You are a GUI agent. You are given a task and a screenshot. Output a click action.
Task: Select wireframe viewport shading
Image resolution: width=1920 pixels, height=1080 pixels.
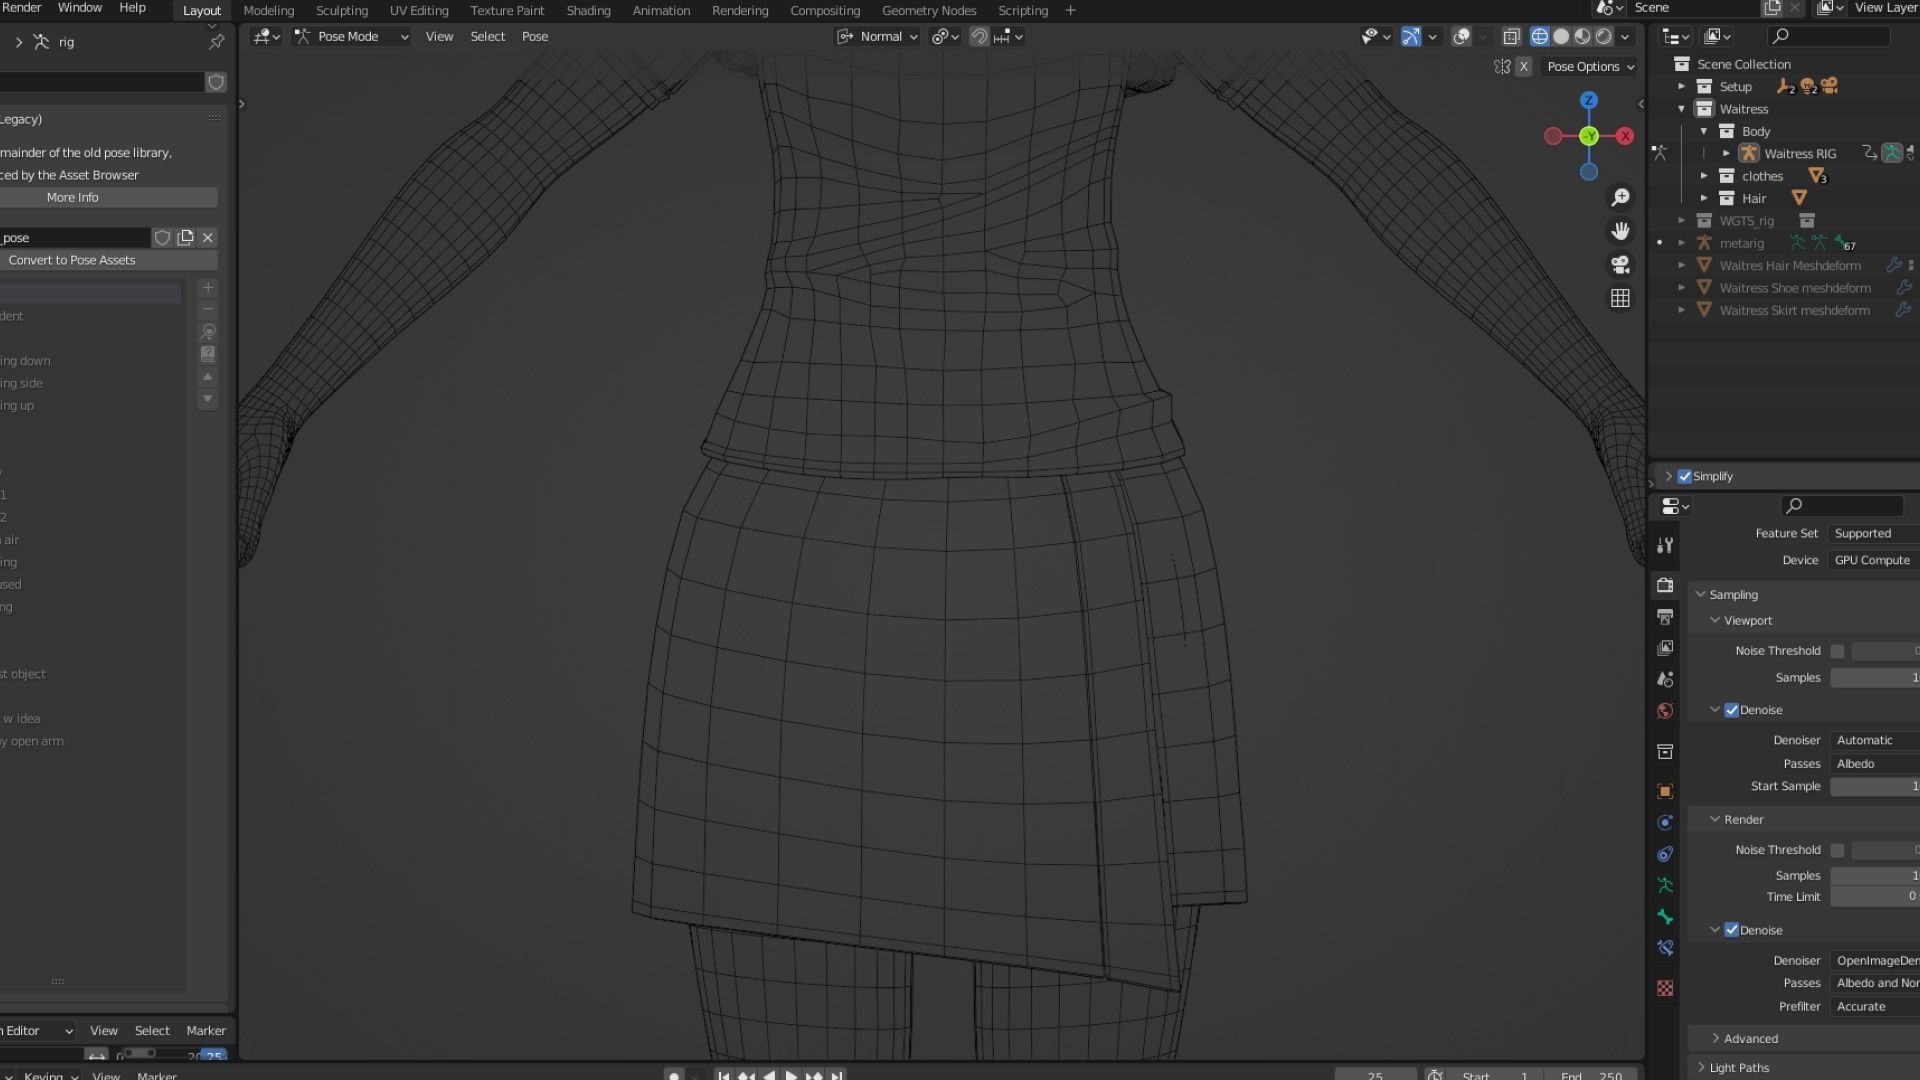pos(1540,37)
